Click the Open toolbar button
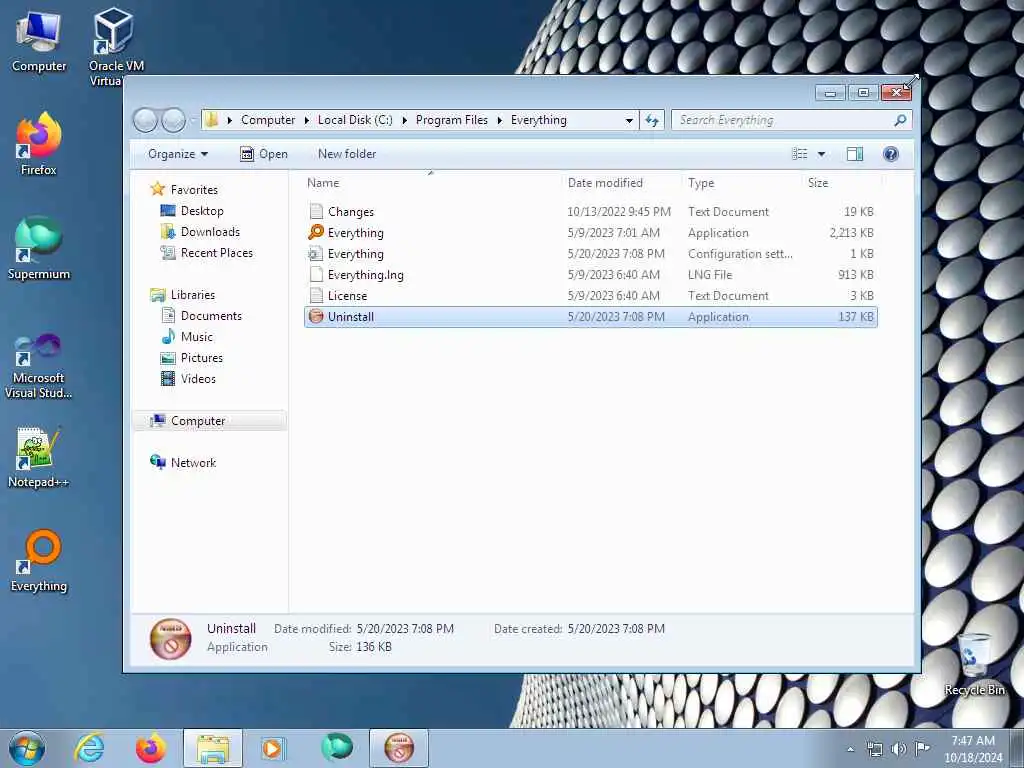The height and width of the screenshot is (768, 1024). tap(264, 154)
